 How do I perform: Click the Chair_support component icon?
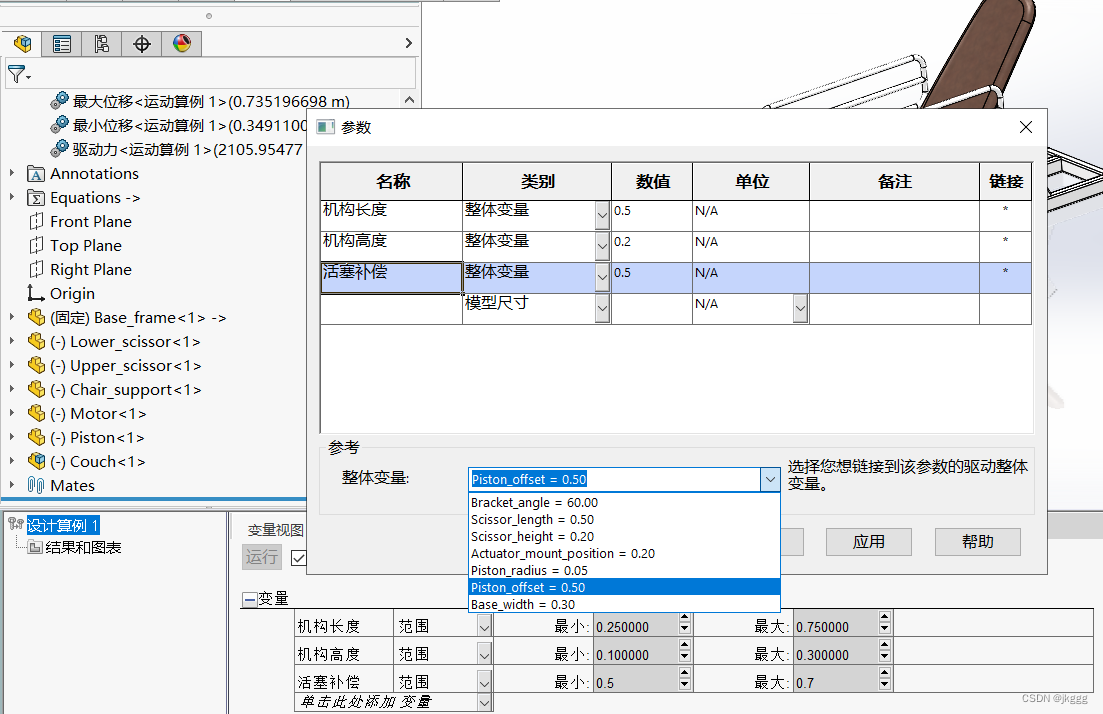(x=37, y=389)
